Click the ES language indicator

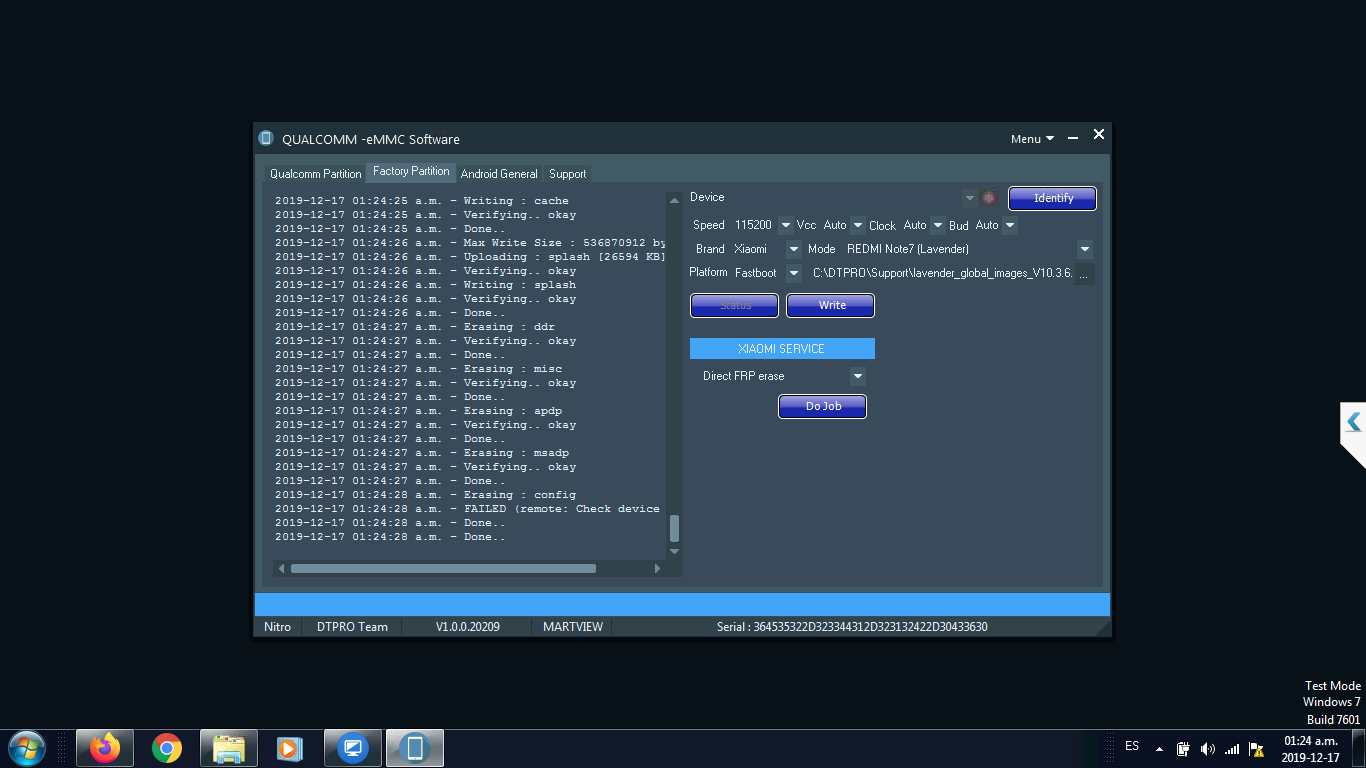click(x=1132, y=746)
